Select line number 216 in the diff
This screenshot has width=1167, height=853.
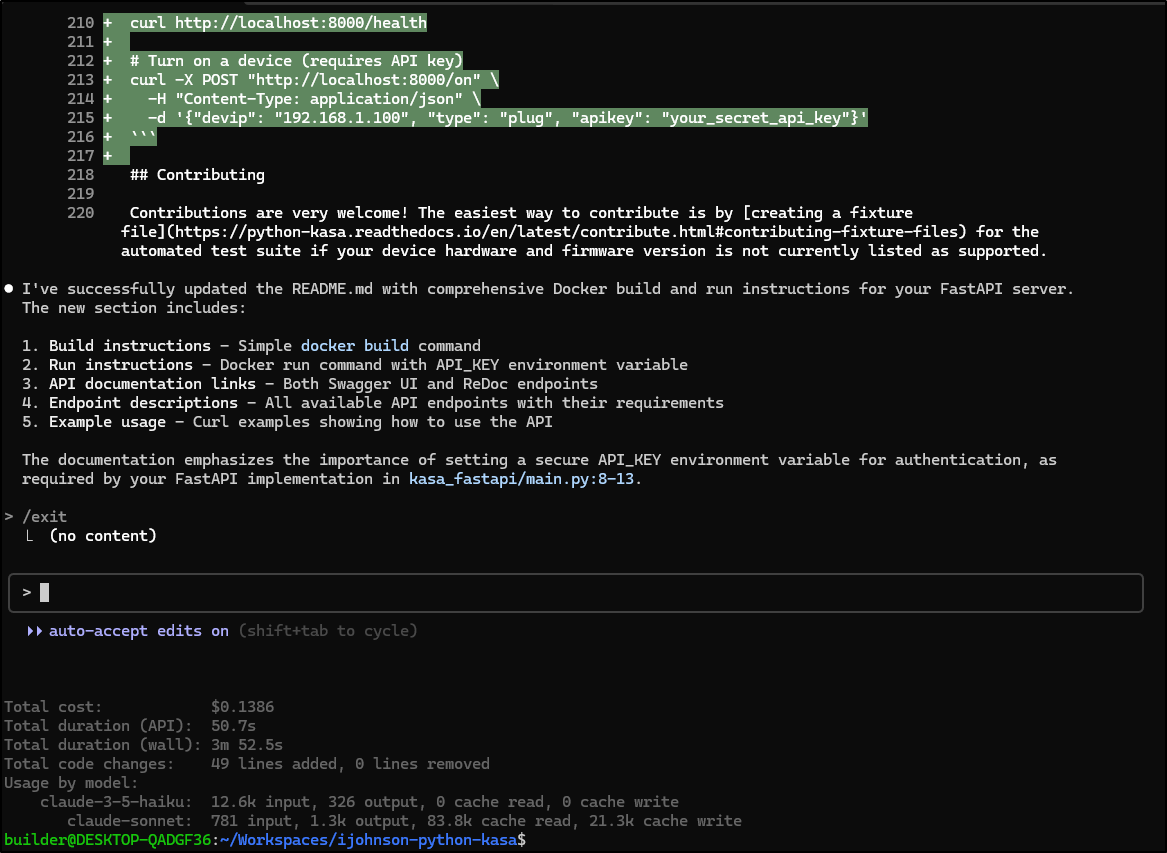80,137
